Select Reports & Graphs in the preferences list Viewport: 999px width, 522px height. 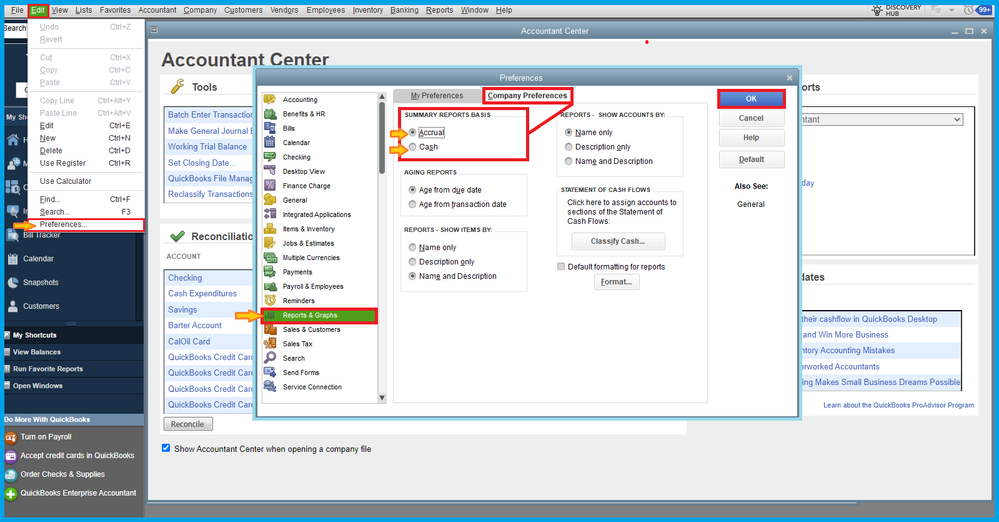coord(319,315)
